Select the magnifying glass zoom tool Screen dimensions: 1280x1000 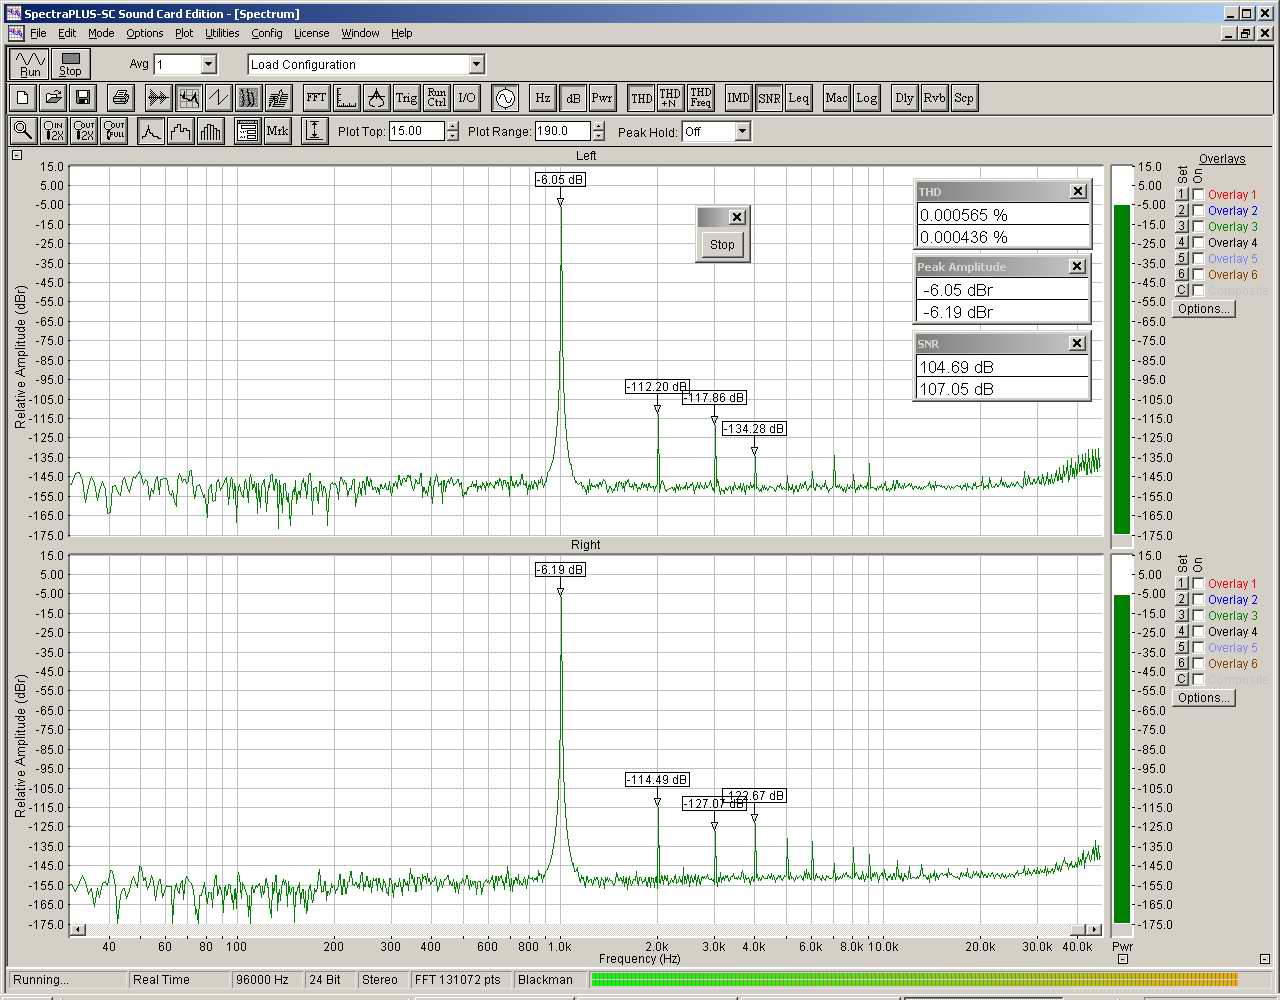click(23, 131)
